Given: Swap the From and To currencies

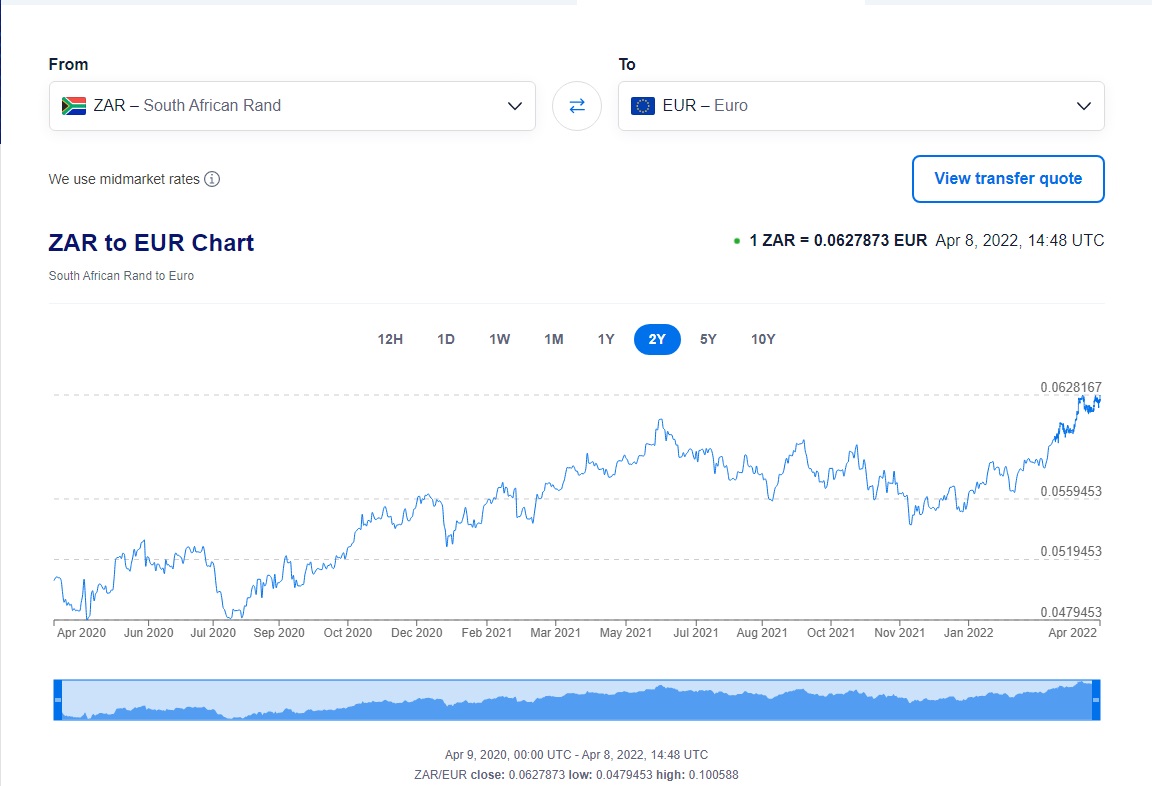Looking at the screenshot, I should (577, 106).
